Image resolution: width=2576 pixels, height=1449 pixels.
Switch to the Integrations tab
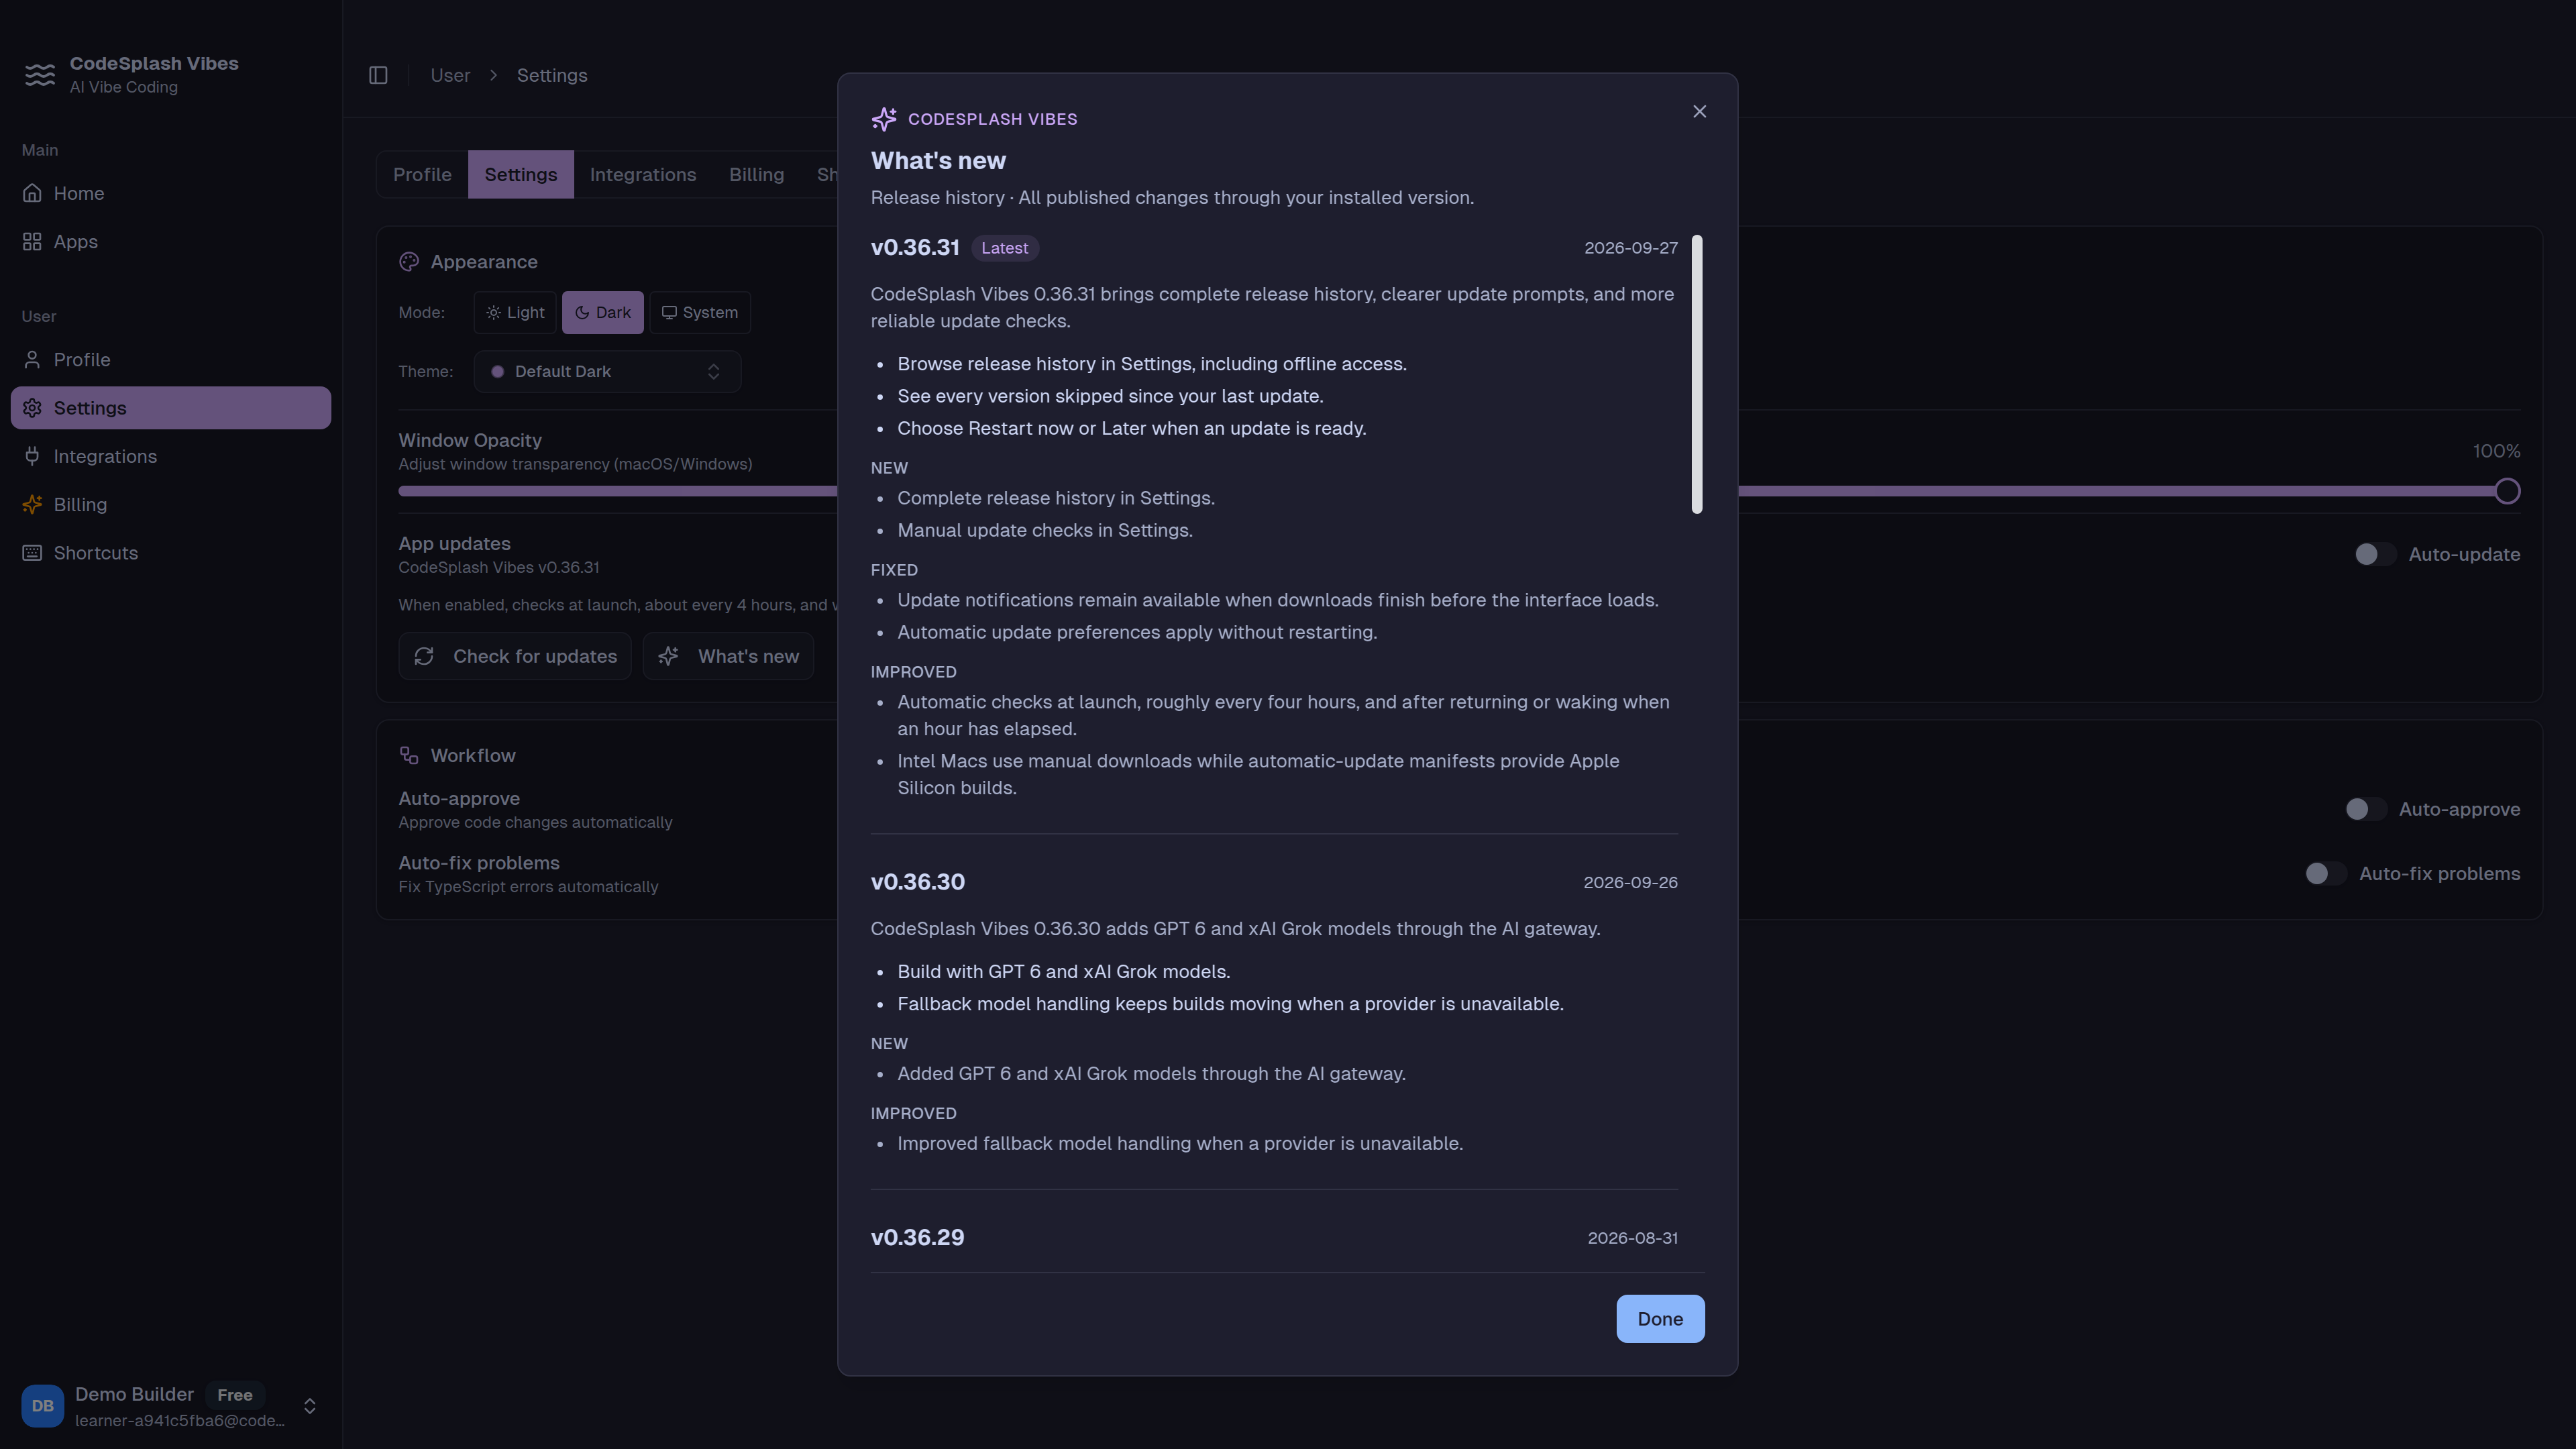[643, 175]
